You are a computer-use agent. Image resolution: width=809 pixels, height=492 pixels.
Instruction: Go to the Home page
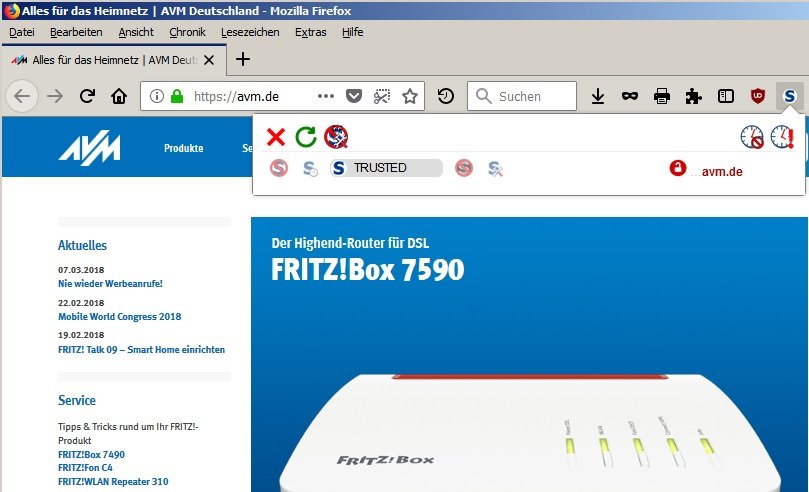(x=119, y=96)
